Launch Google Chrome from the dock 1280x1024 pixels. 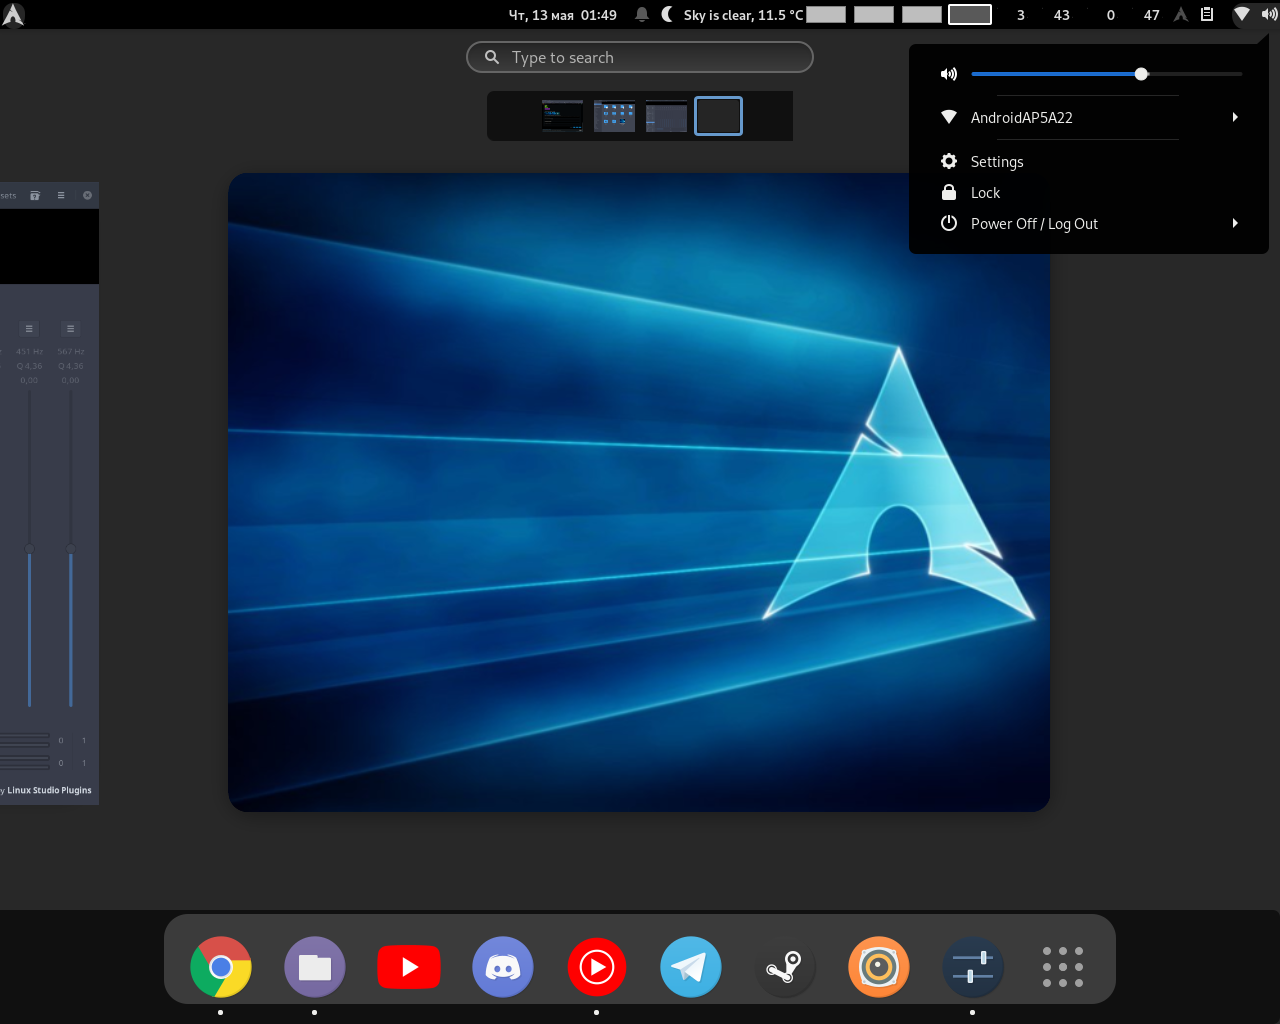tap(221, 967)
